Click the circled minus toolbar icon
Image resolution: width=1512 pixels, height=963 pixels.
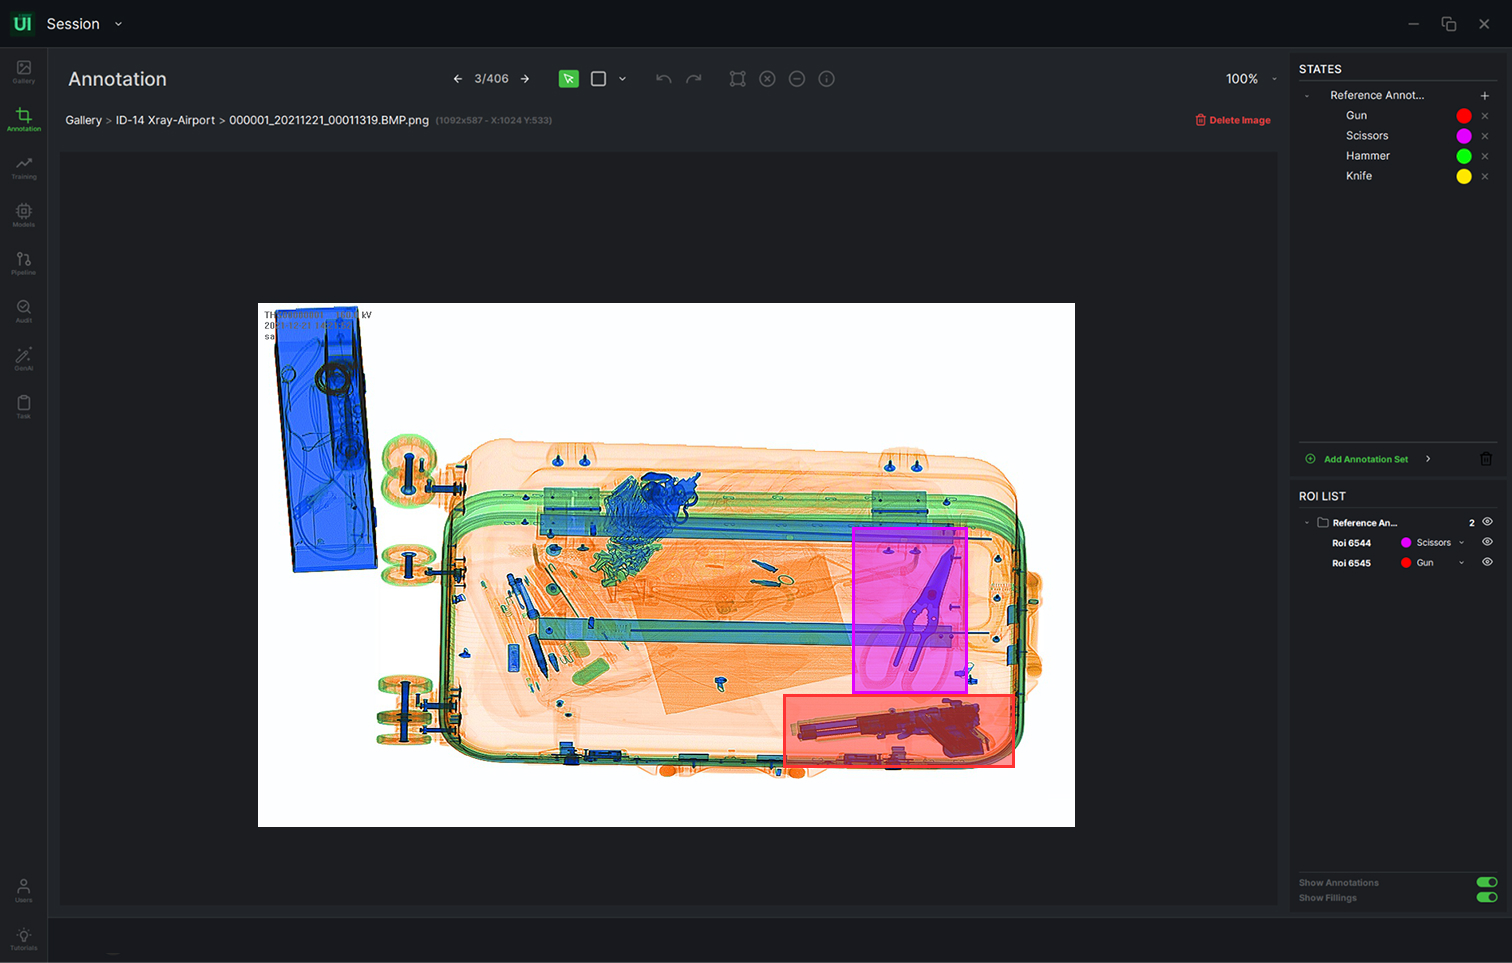coord(797,79)
